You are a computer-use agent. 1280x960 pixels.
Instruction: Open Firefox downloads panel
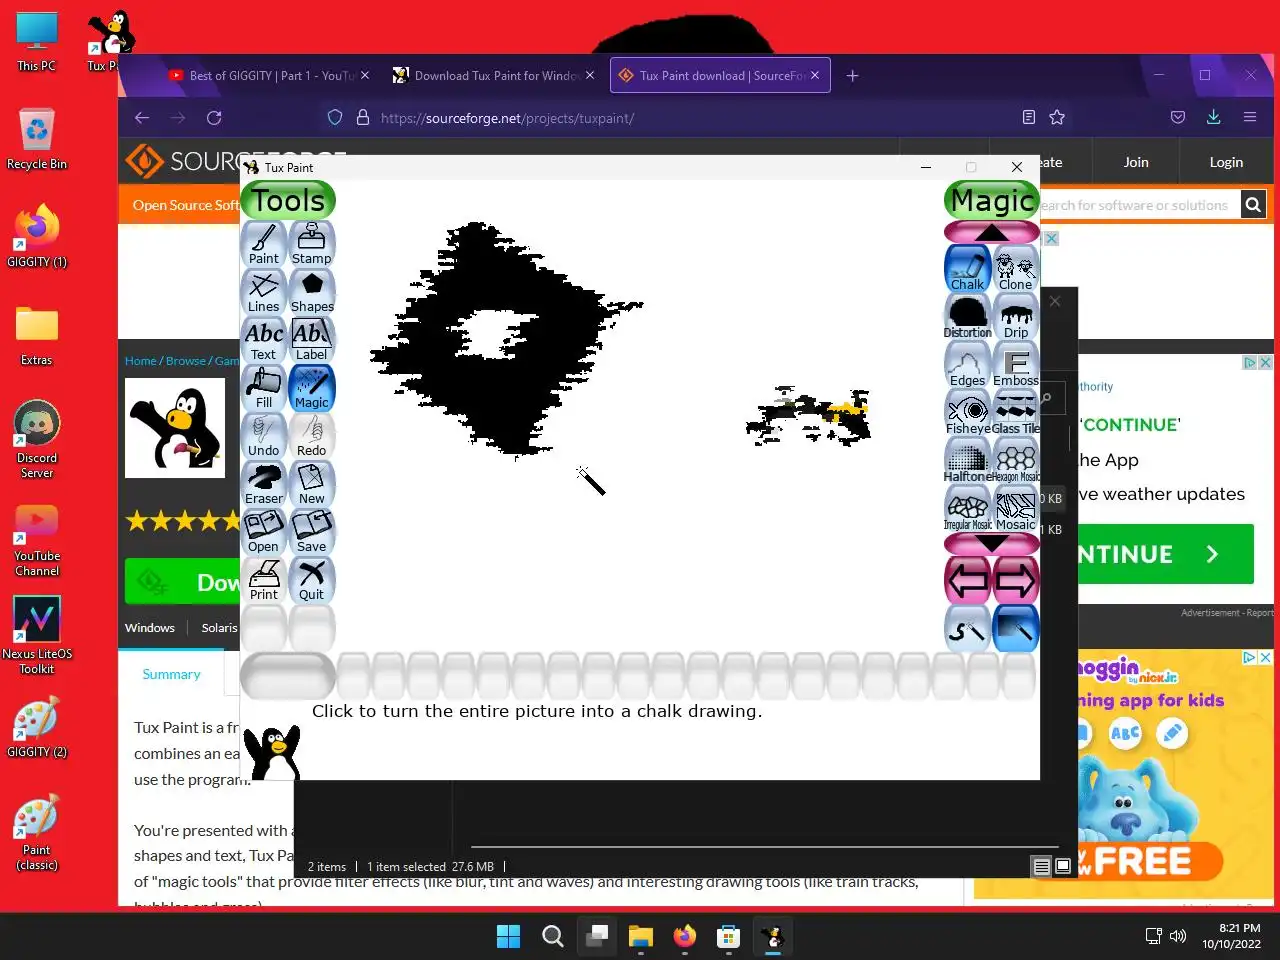click(1213, 118)
